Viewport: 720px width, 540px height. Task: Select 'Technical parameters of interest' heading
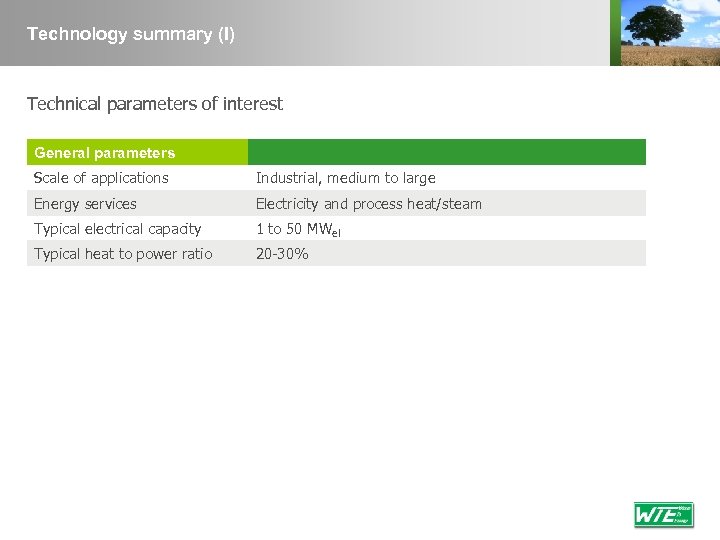(x=155, y=104)
